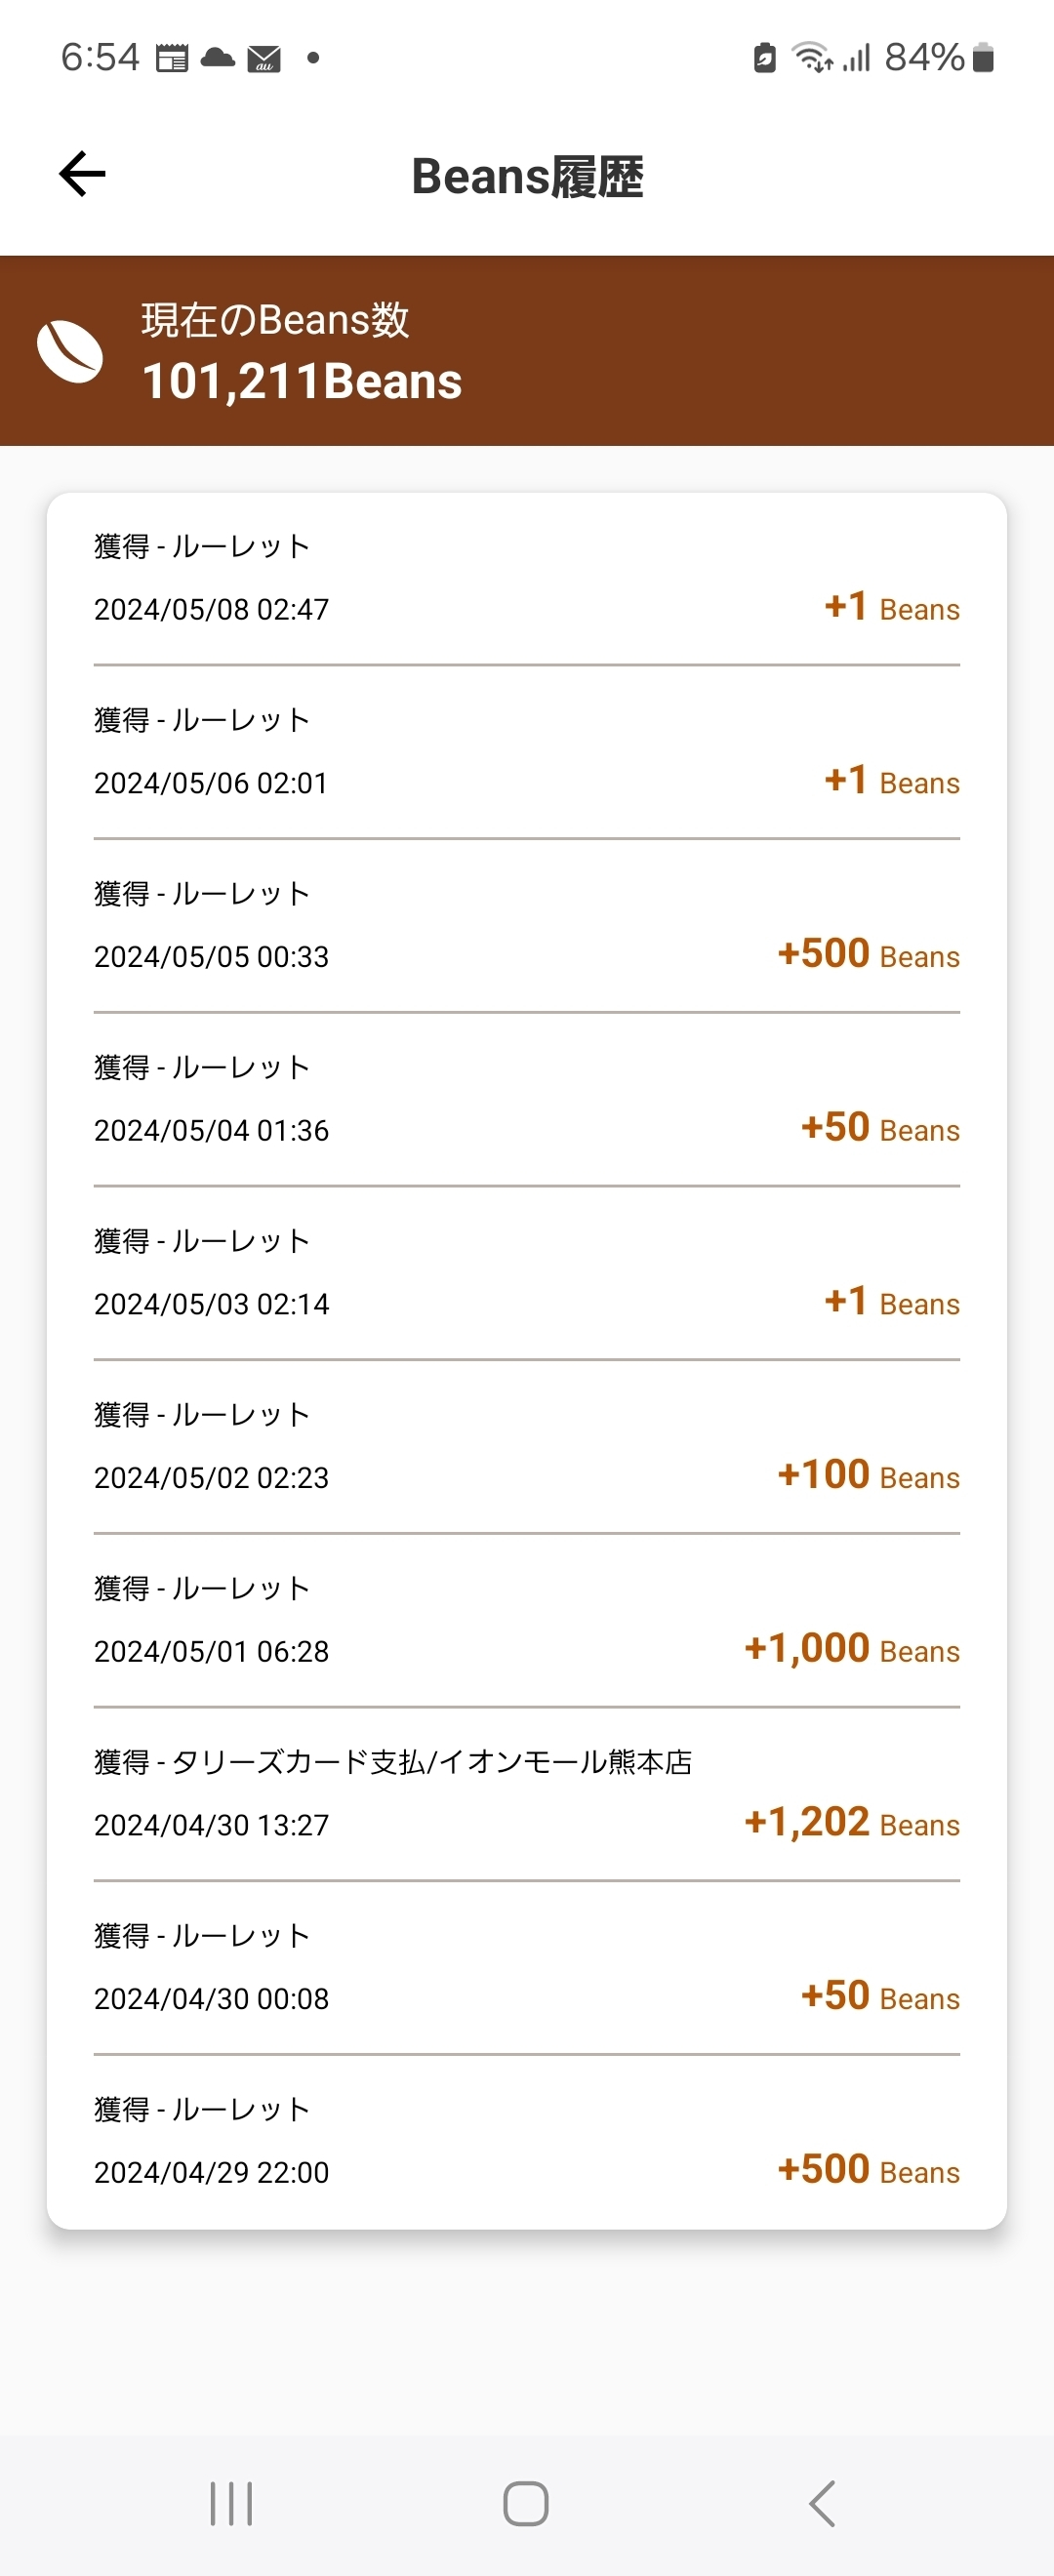Tap the 2024/04/30 00:08 roulette entry
Screen dimensions: 1054x2576
pos(526,1968)
